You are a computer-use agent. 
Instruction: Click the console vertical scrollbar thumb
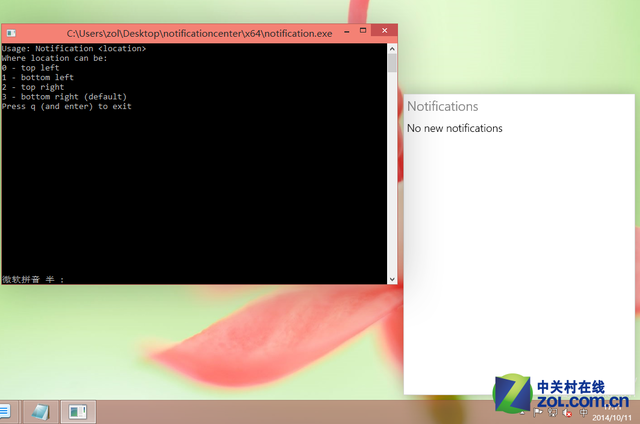[392, 64]
